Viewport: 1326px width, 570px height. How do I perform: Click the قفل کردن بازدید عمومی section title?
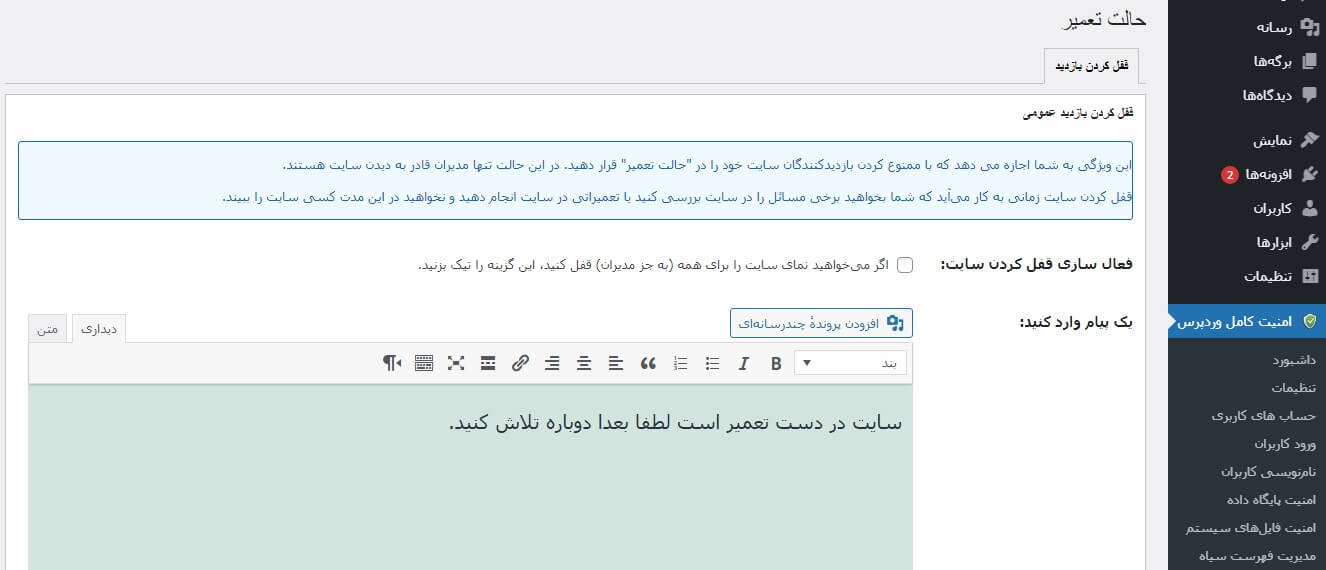tap(1078, 113)
